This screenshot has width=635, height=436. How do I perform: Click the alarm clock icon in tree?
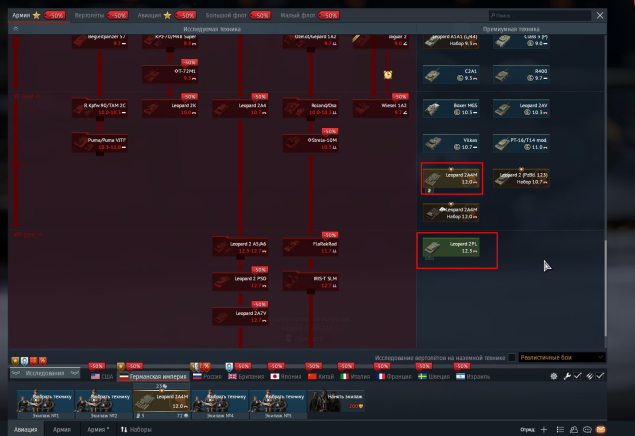coord(387,75)
